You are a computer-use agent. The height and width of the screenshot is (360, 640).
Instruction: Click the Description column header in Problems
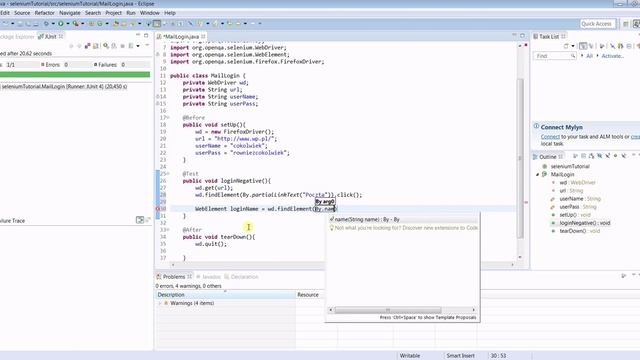point(225,295)
